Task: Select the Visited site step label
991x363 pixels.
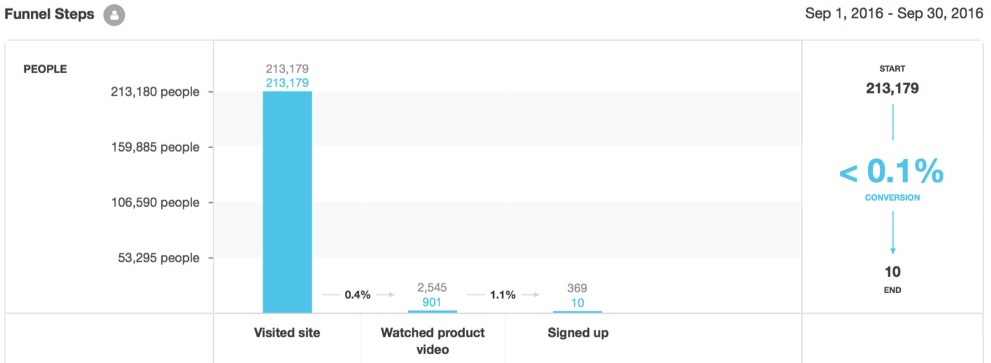Action: 287,333
